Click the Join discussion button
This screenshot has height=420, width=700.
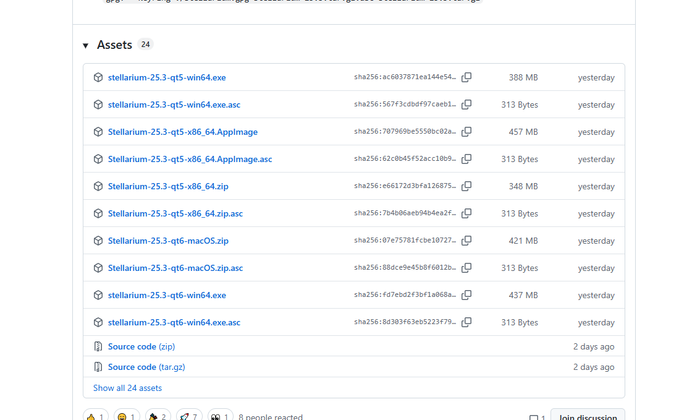click(588, 415)
